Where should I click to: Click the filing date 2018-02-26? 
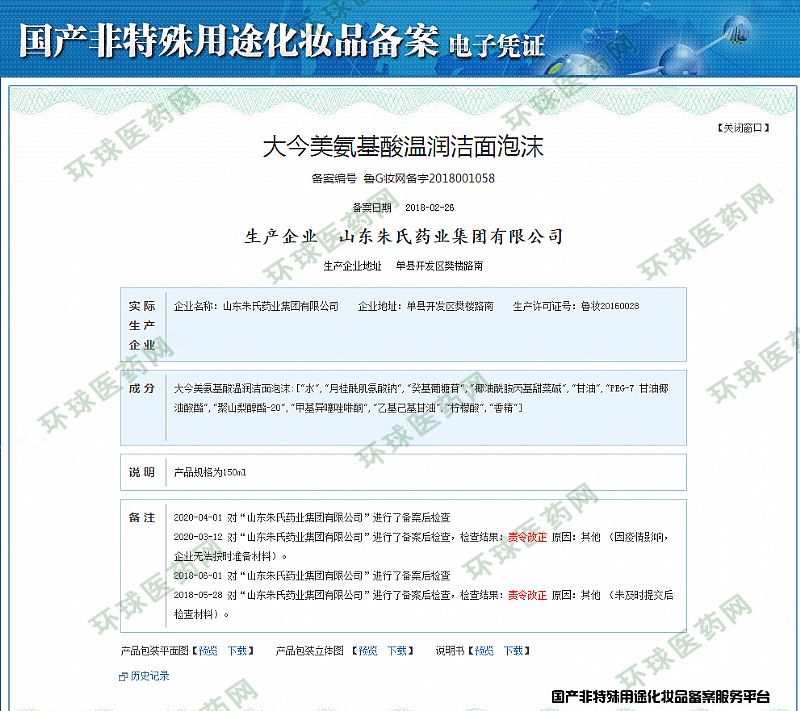(x=430, y=208)
